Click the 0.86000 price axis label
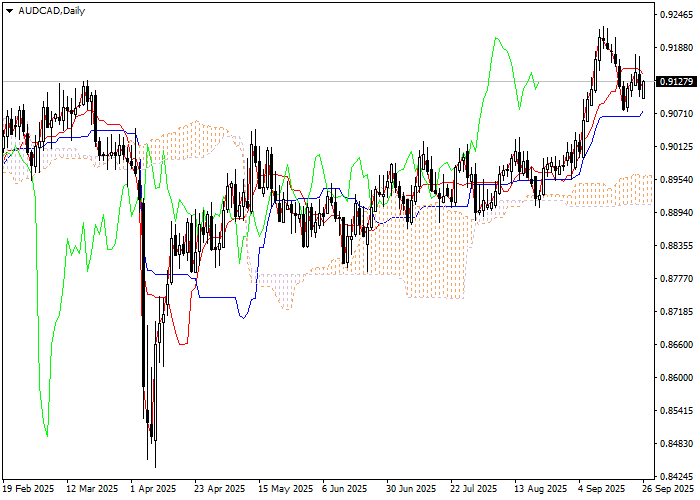 [676, 378]
